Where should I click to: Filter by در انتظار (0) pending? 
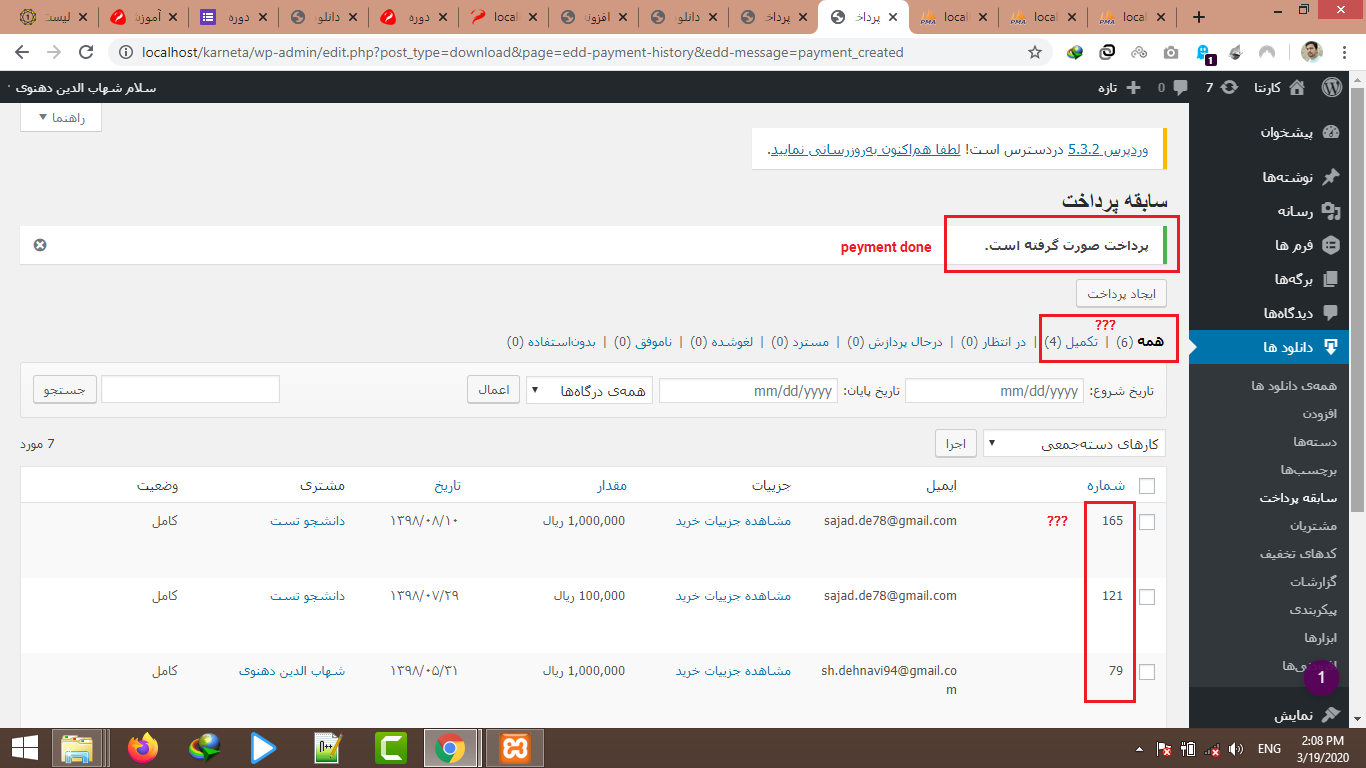994,342
